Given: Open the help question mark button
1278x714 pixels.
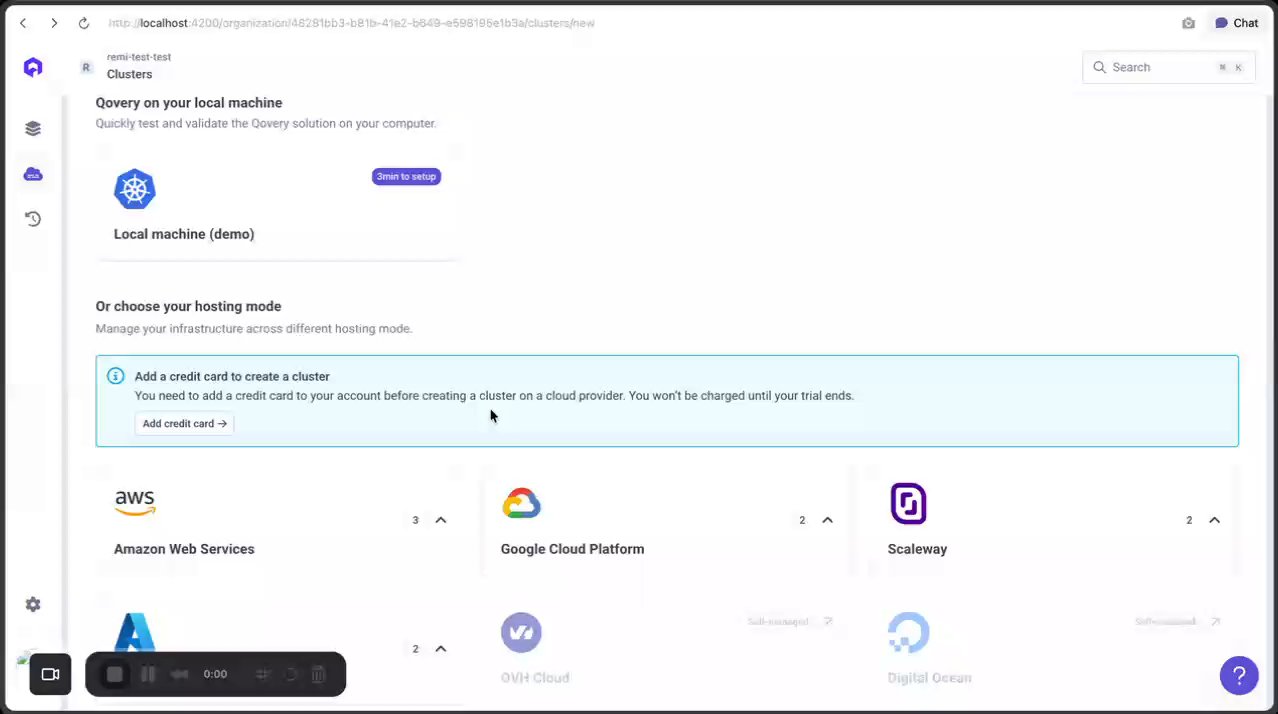Looking at the screenshot, I should (1239, 675).
